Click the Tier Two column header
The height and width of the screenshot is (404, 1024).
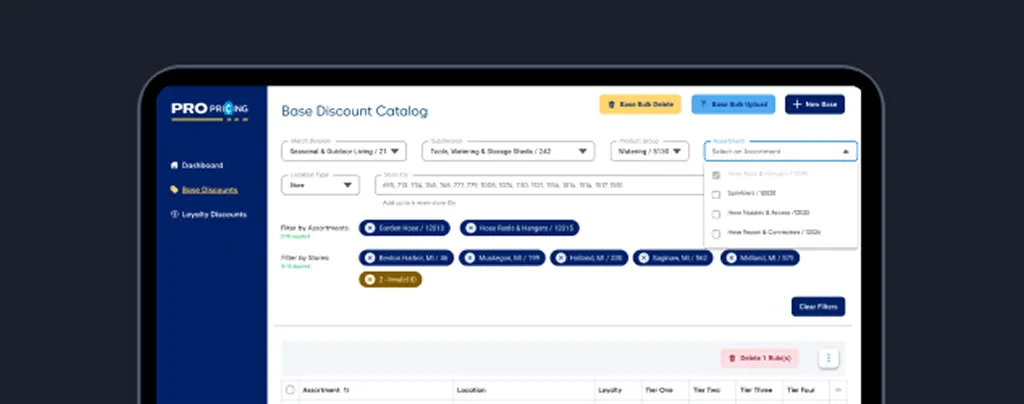tap(707, 390)
